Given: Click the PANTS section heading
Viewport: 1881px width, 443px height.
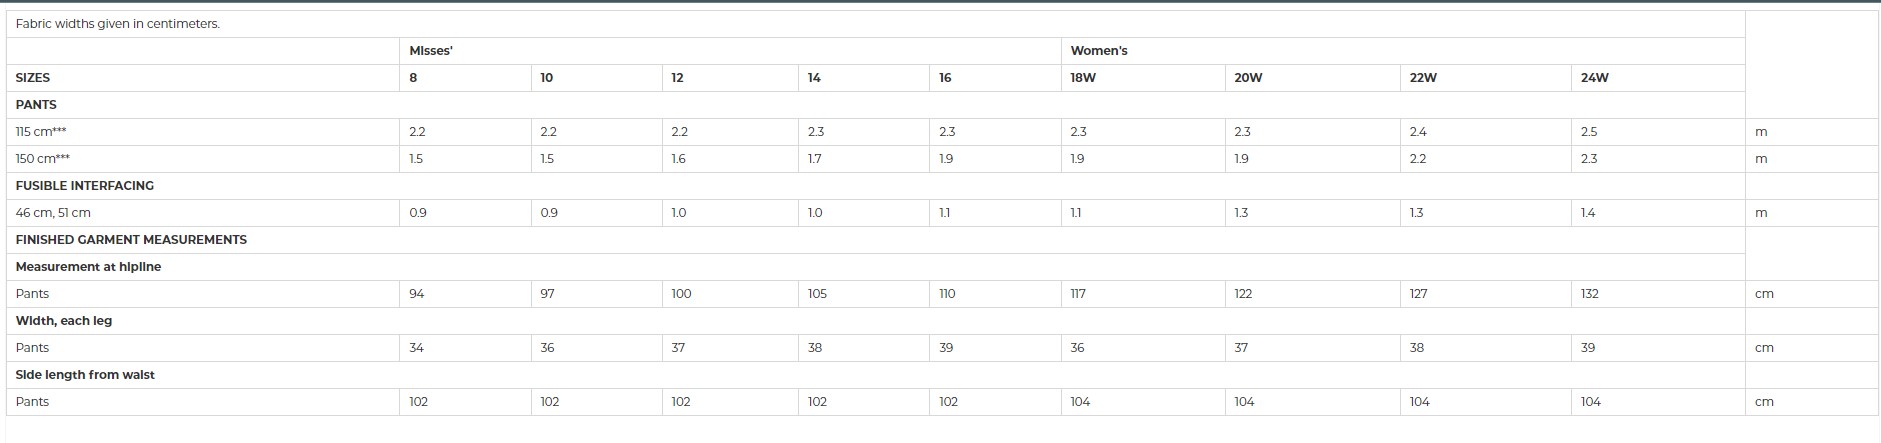Looking at the screenshot, I should tap(36, 105).
